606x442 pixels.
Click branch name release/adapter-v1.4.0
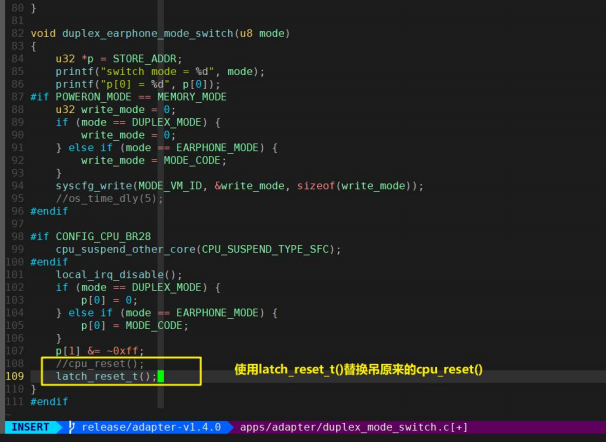point(151,427)
